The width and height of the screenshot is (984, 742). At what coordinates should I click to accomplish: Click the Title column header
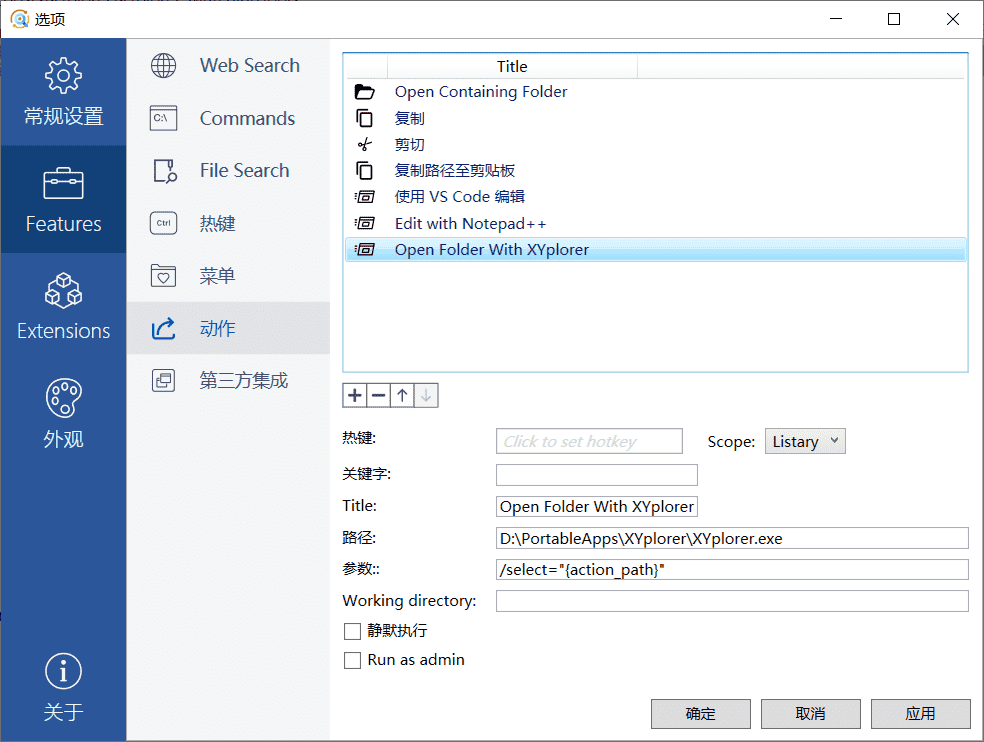[x=511, y=67]
